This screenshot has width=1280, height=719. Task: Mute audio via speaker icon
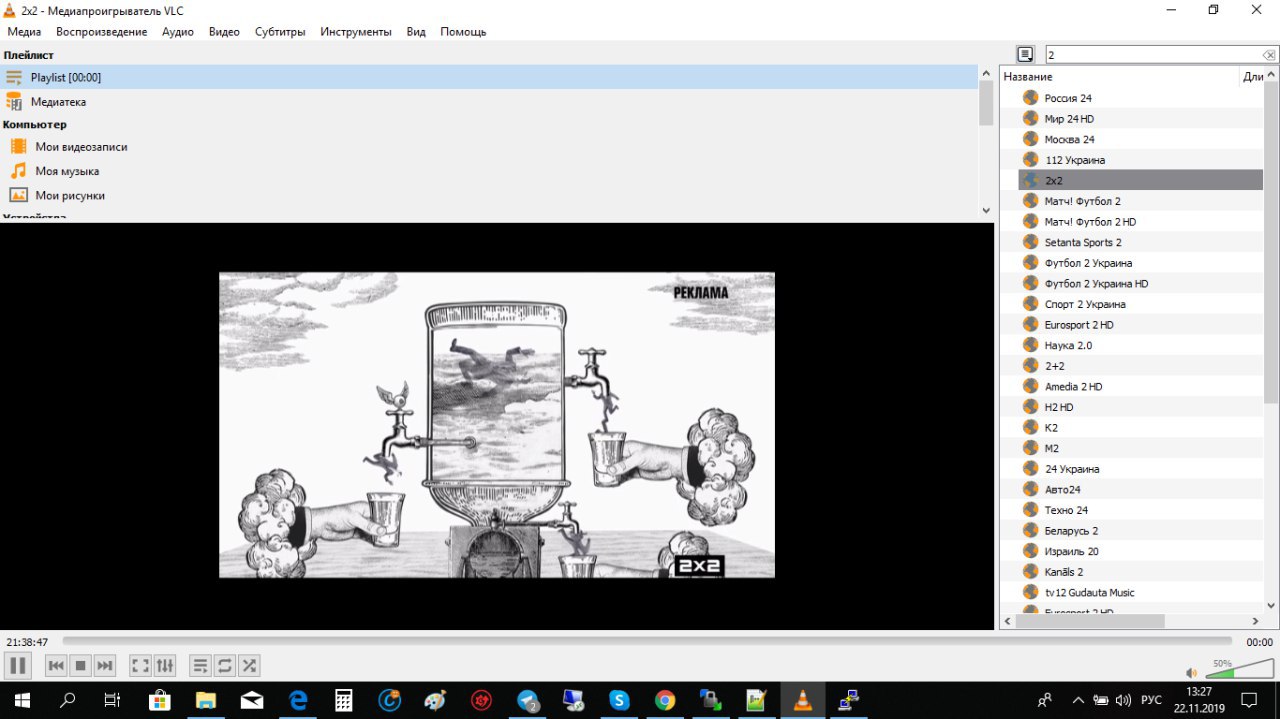[x=1191, y=672]
